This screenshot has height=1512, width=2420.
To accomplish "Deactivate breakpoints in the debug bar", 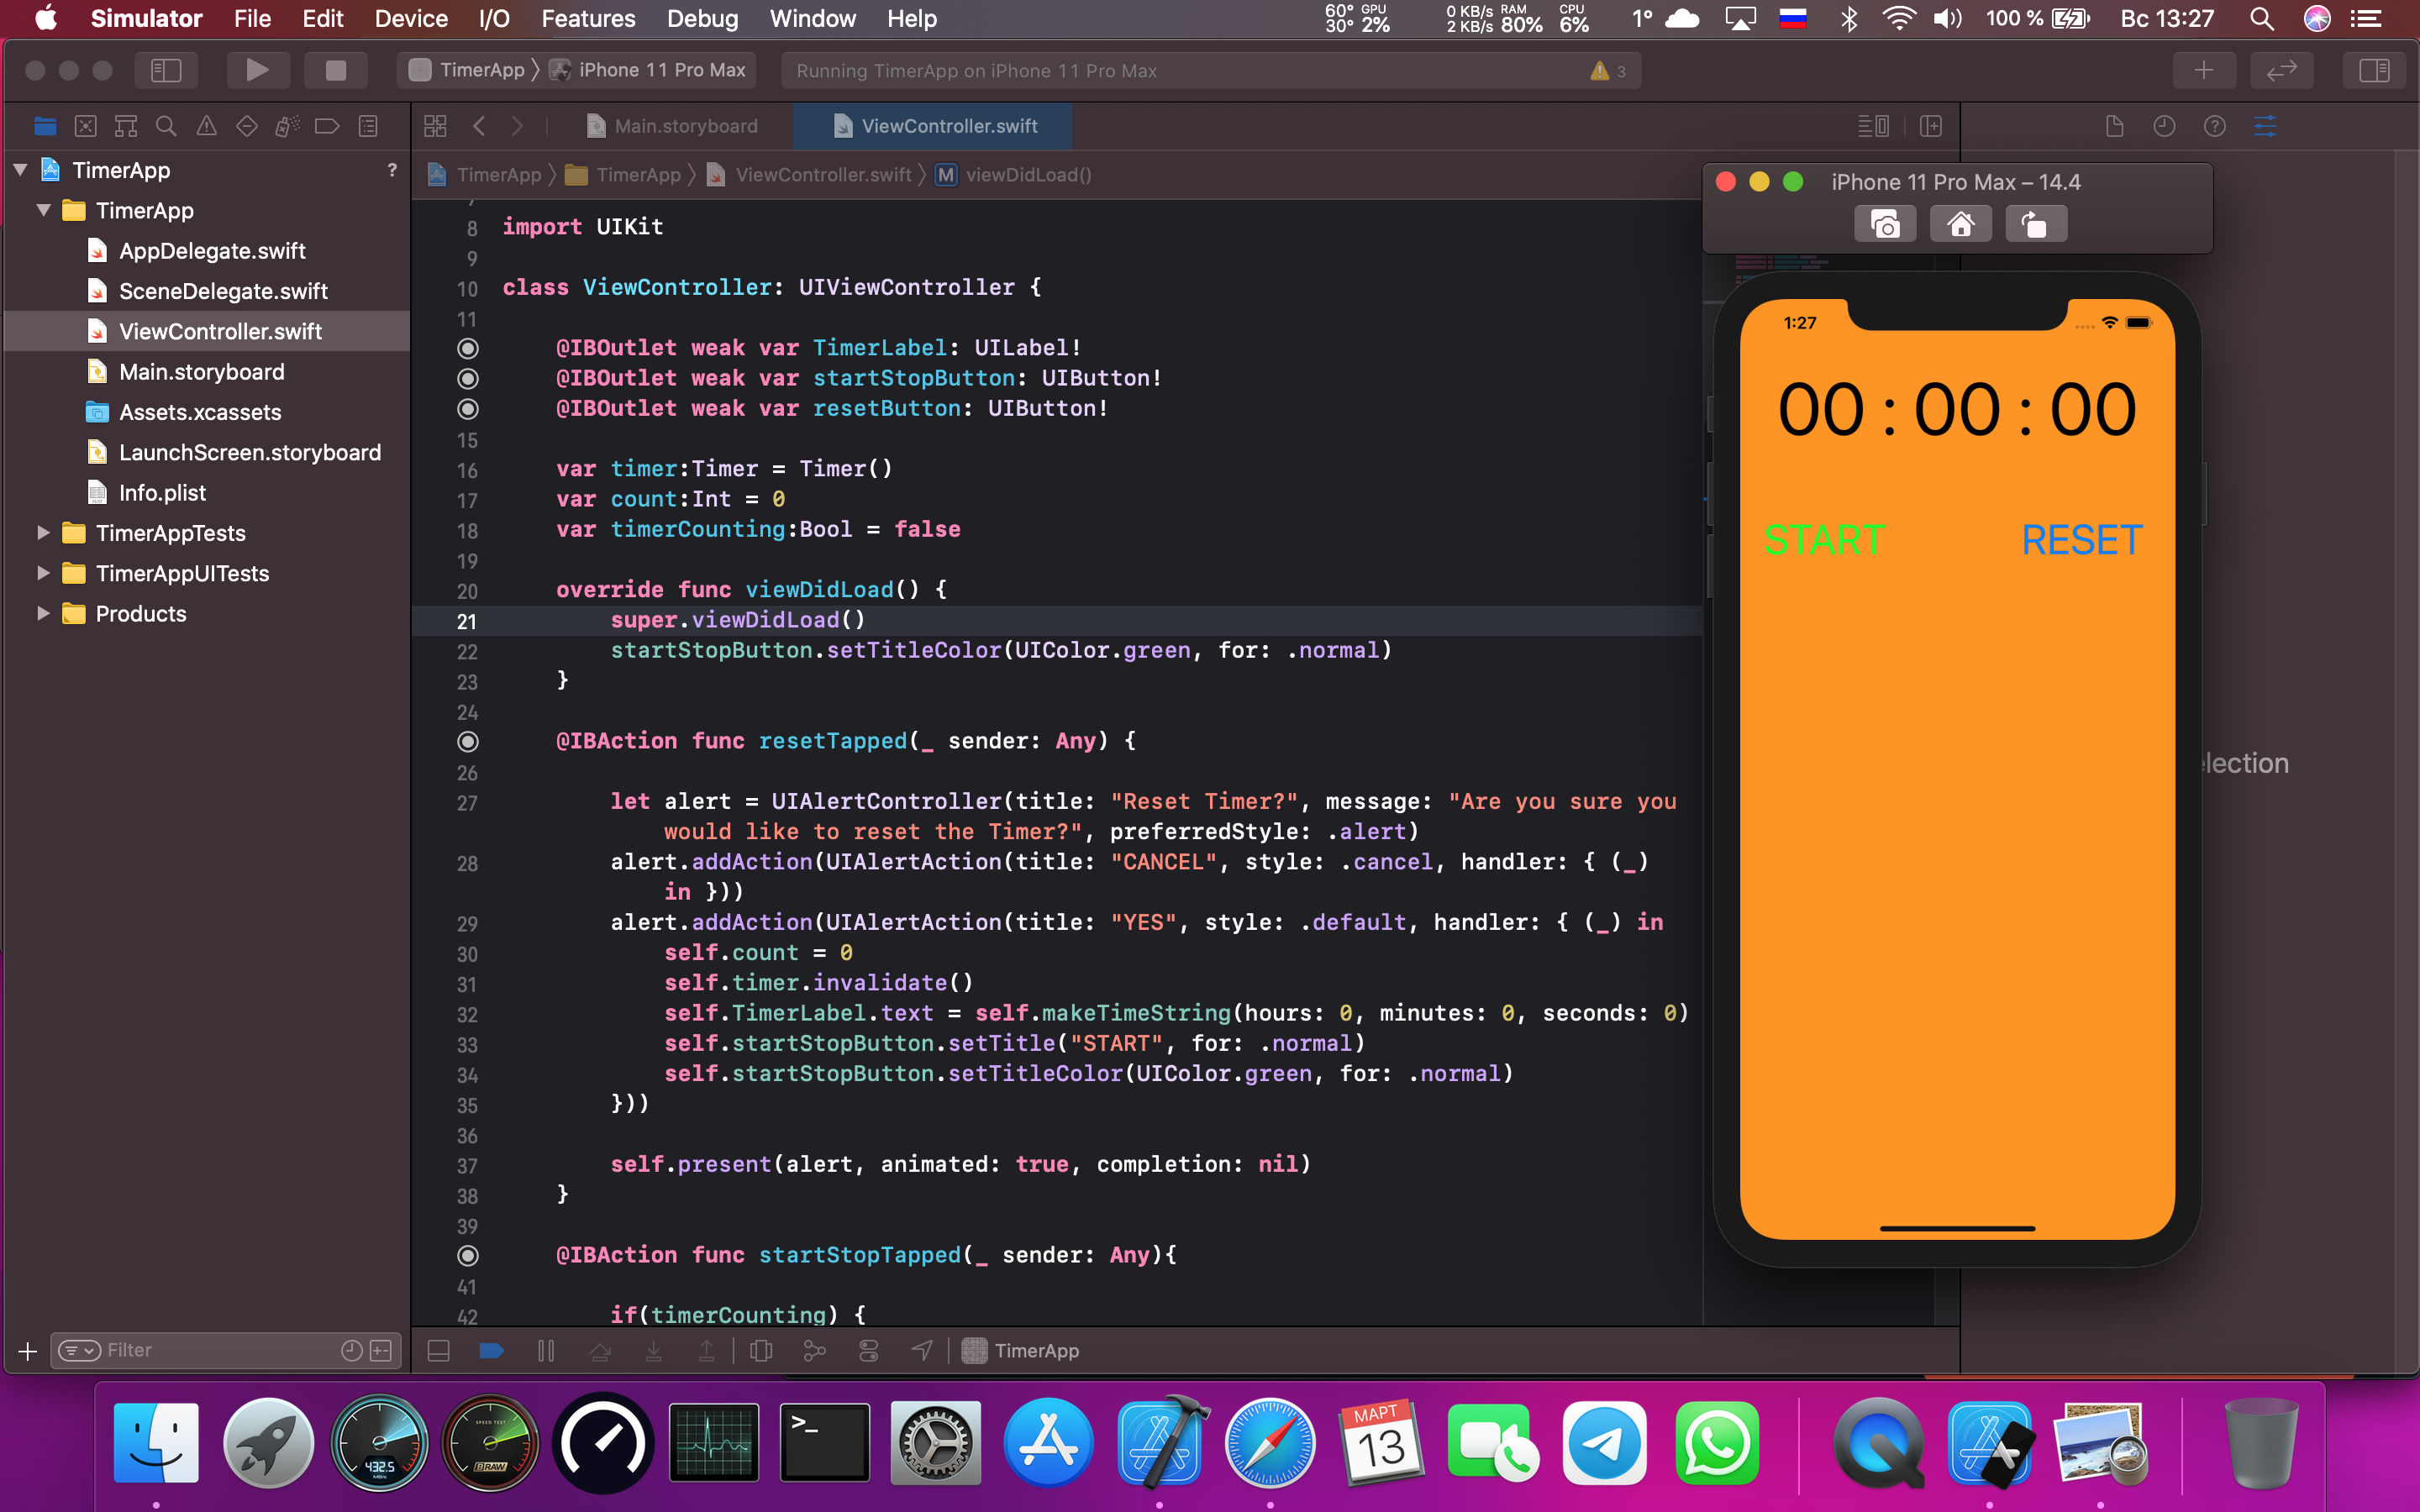I will click(492, 1350).
